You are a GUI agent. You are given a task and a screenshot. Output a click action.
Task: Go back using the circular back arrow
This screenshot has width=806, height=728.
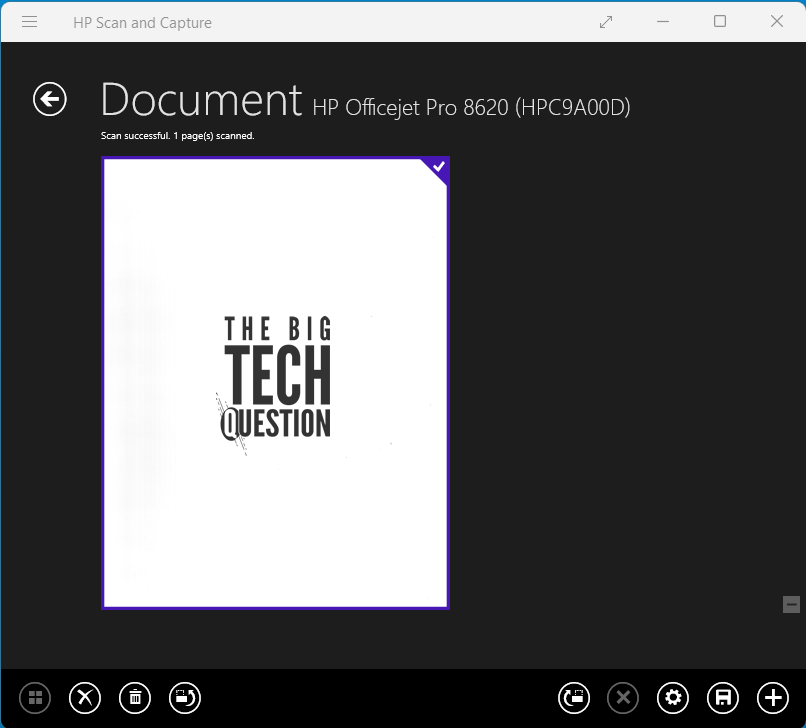[49, 100]
